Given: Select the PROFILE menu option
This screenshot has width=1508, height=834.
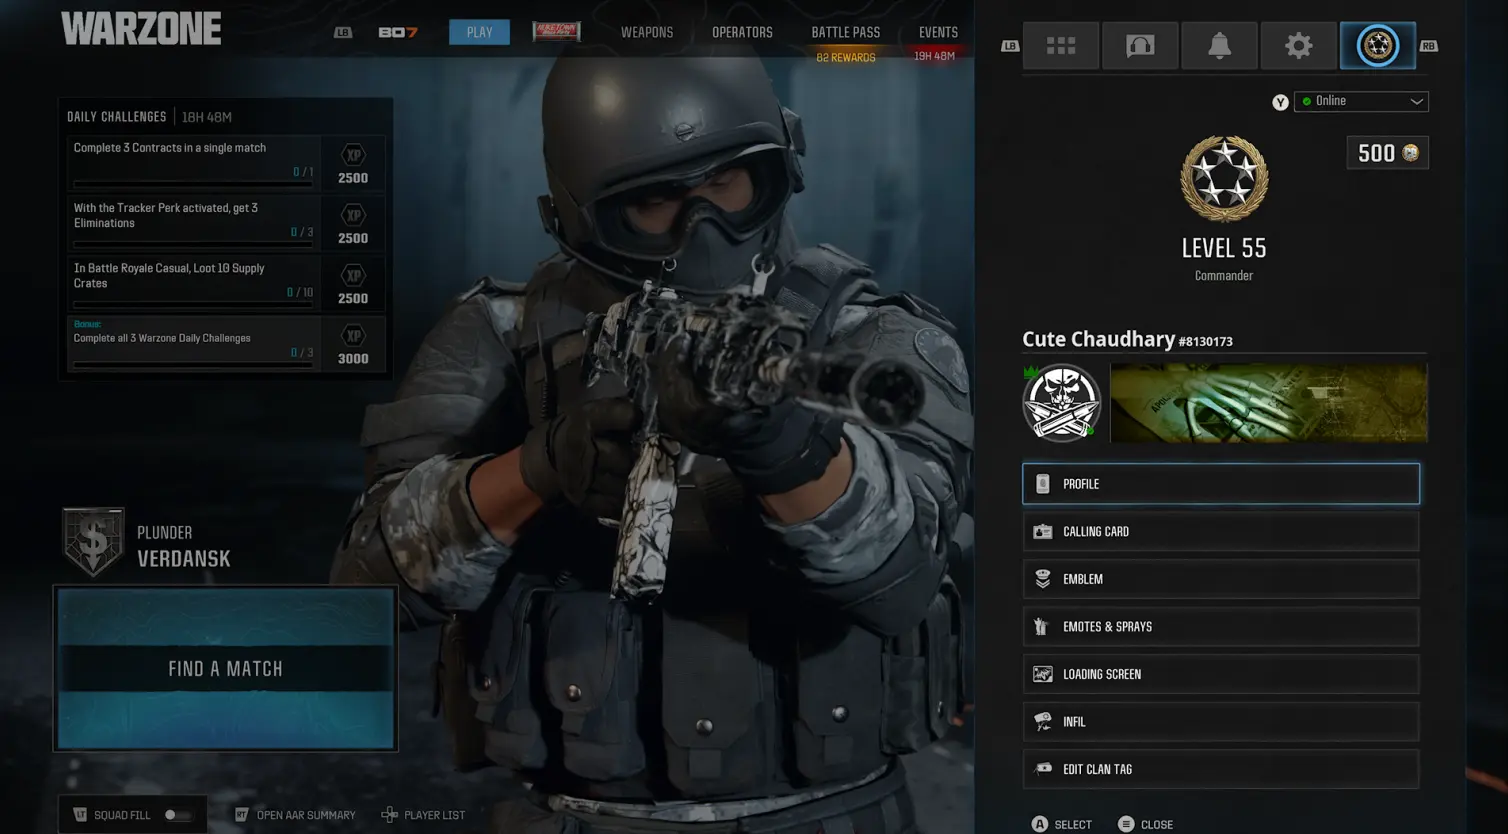Looking at the screenshot, I should click(1220, 484).
